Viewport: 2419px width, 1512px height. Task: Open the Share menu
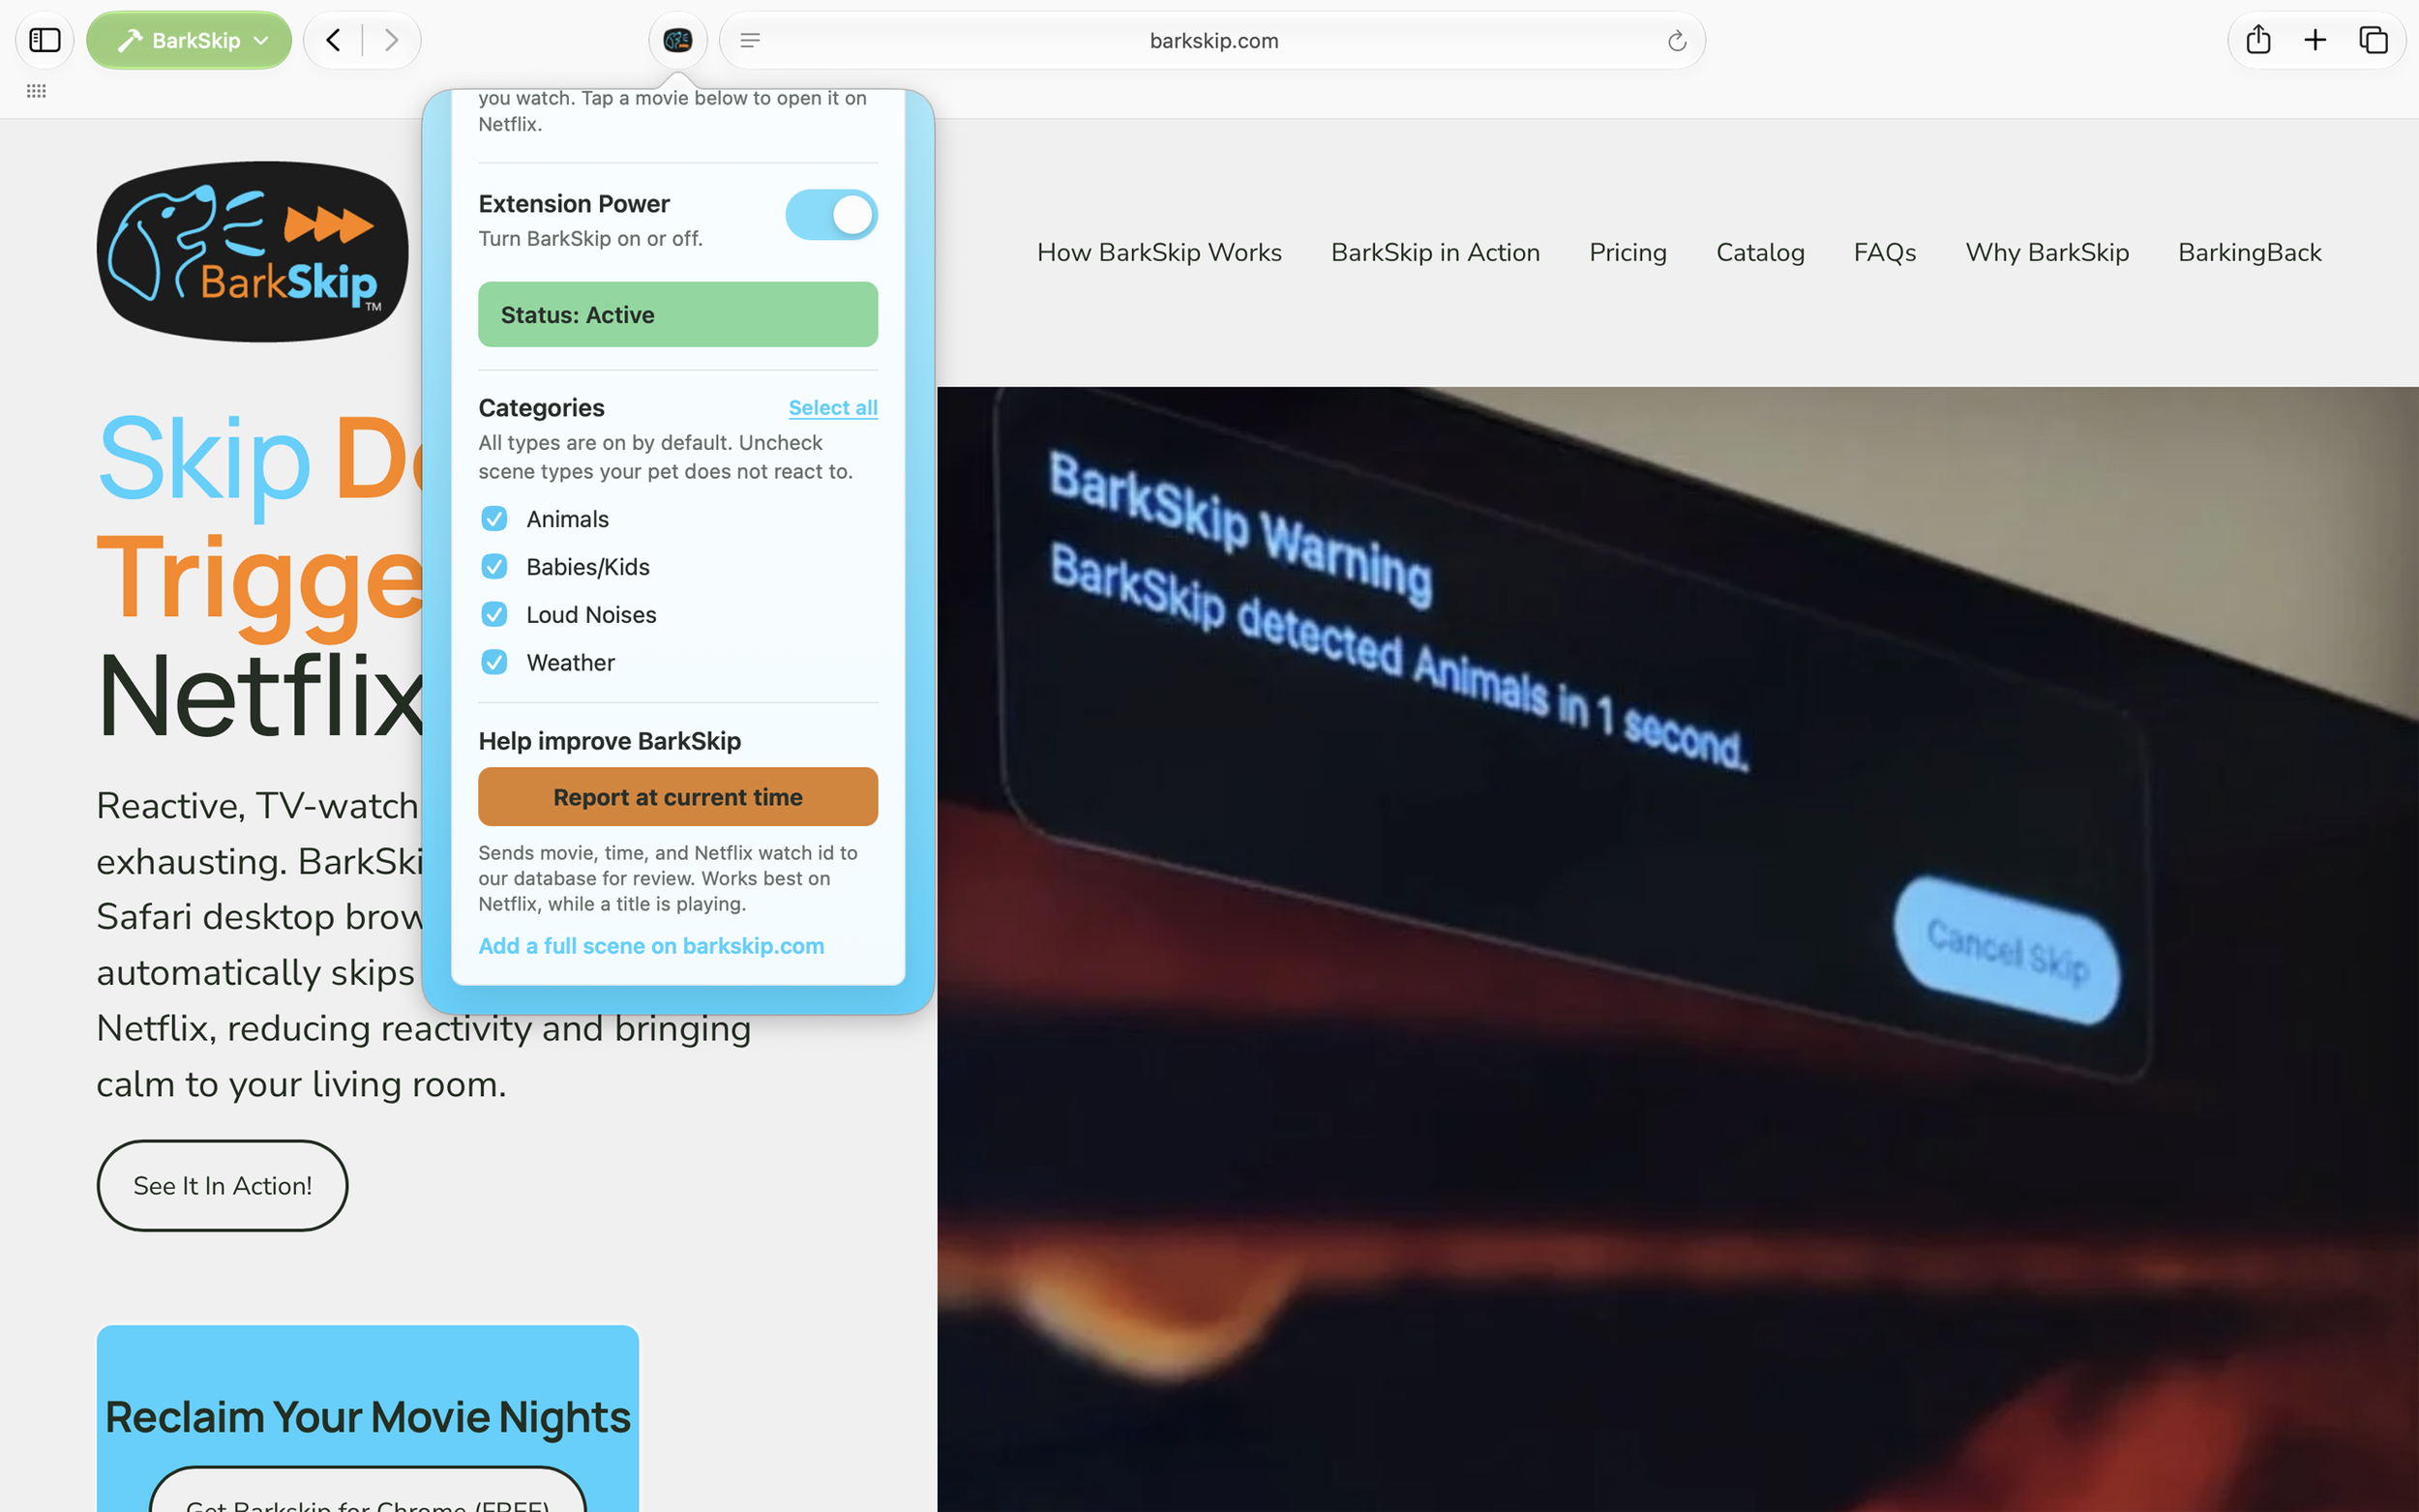(x=2258, y=40)
